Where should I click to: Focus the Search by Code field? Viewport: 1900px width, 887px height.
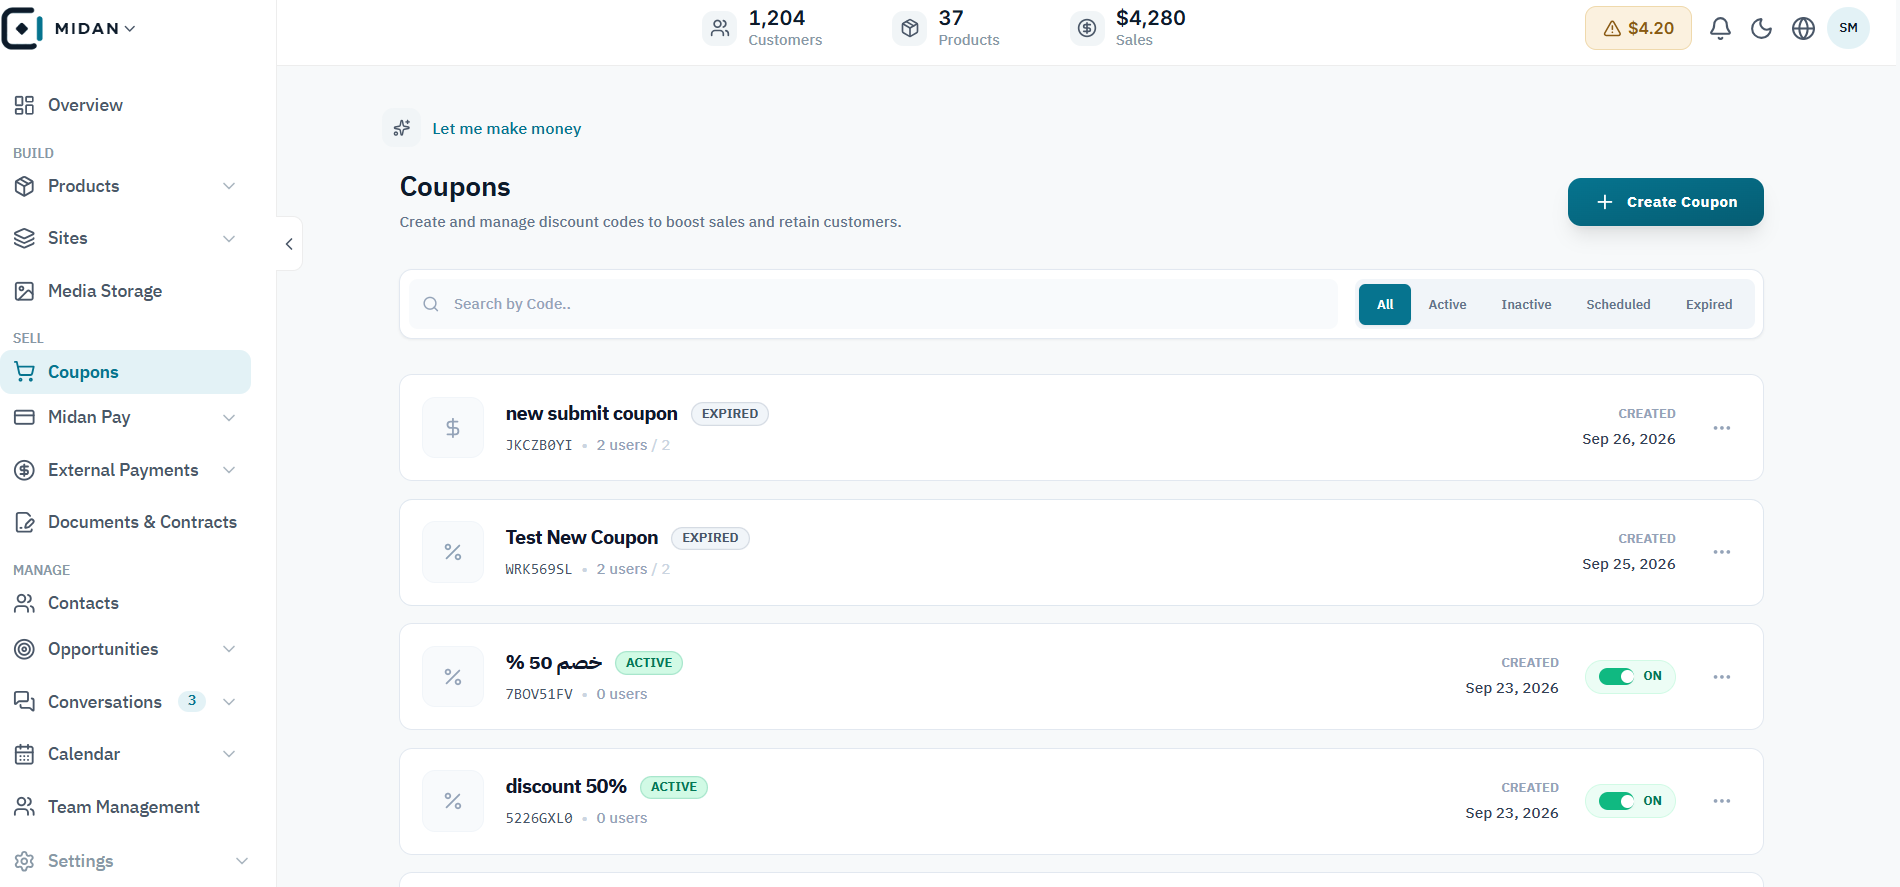point(873,304)
